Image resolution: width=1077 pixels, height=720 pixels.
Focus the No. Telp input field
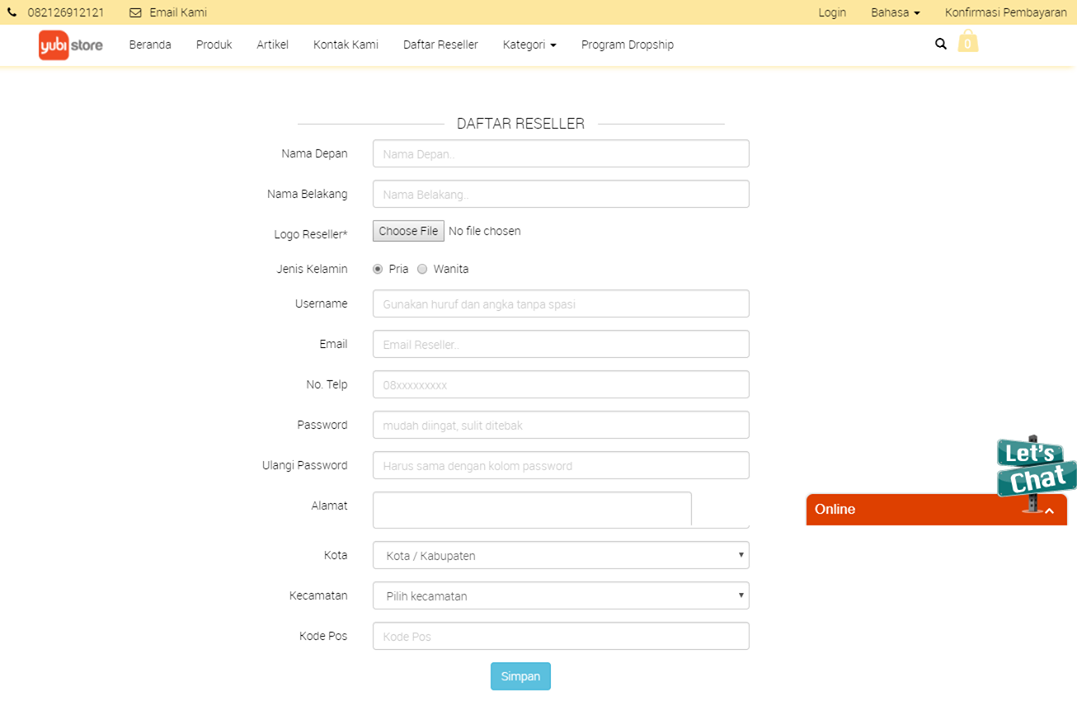pos(560,385)
